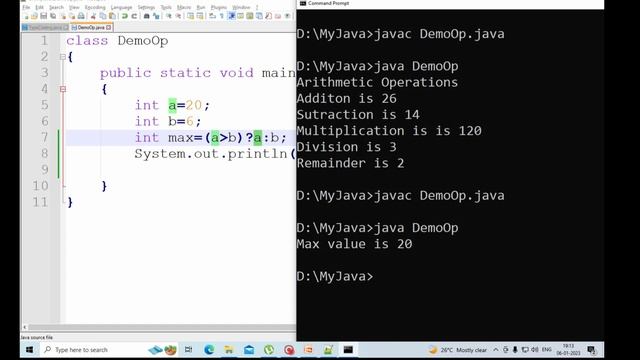Click the 26°C Mostly clear weather widget
640x360 pixels.
(x=457, y=350)
